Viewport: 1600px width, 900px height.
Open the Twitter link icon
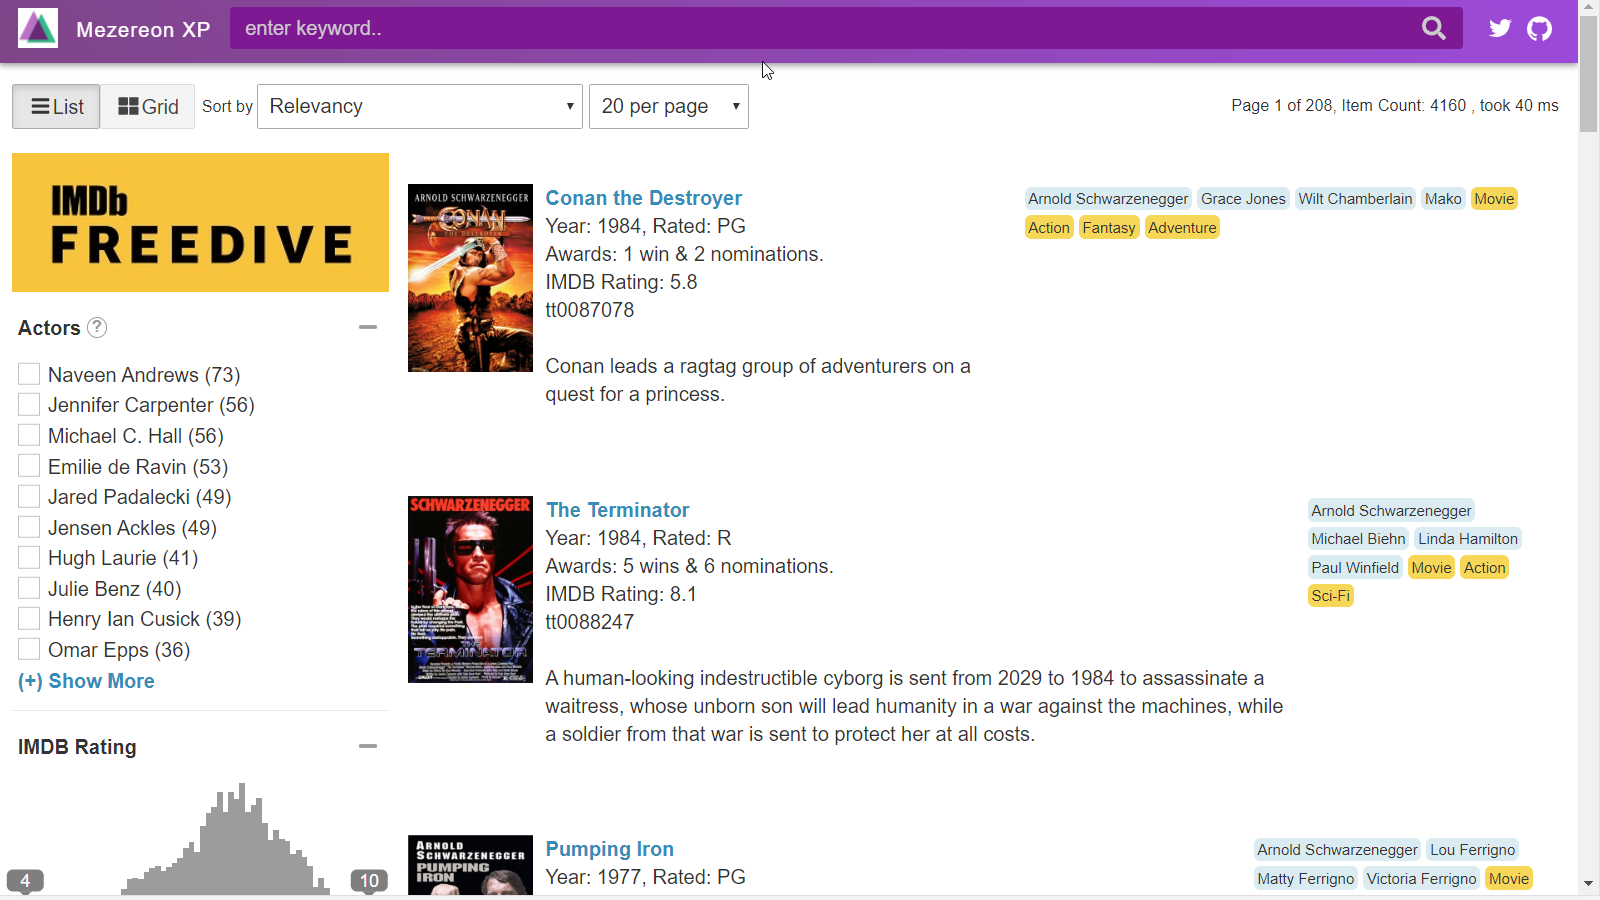1500,28
